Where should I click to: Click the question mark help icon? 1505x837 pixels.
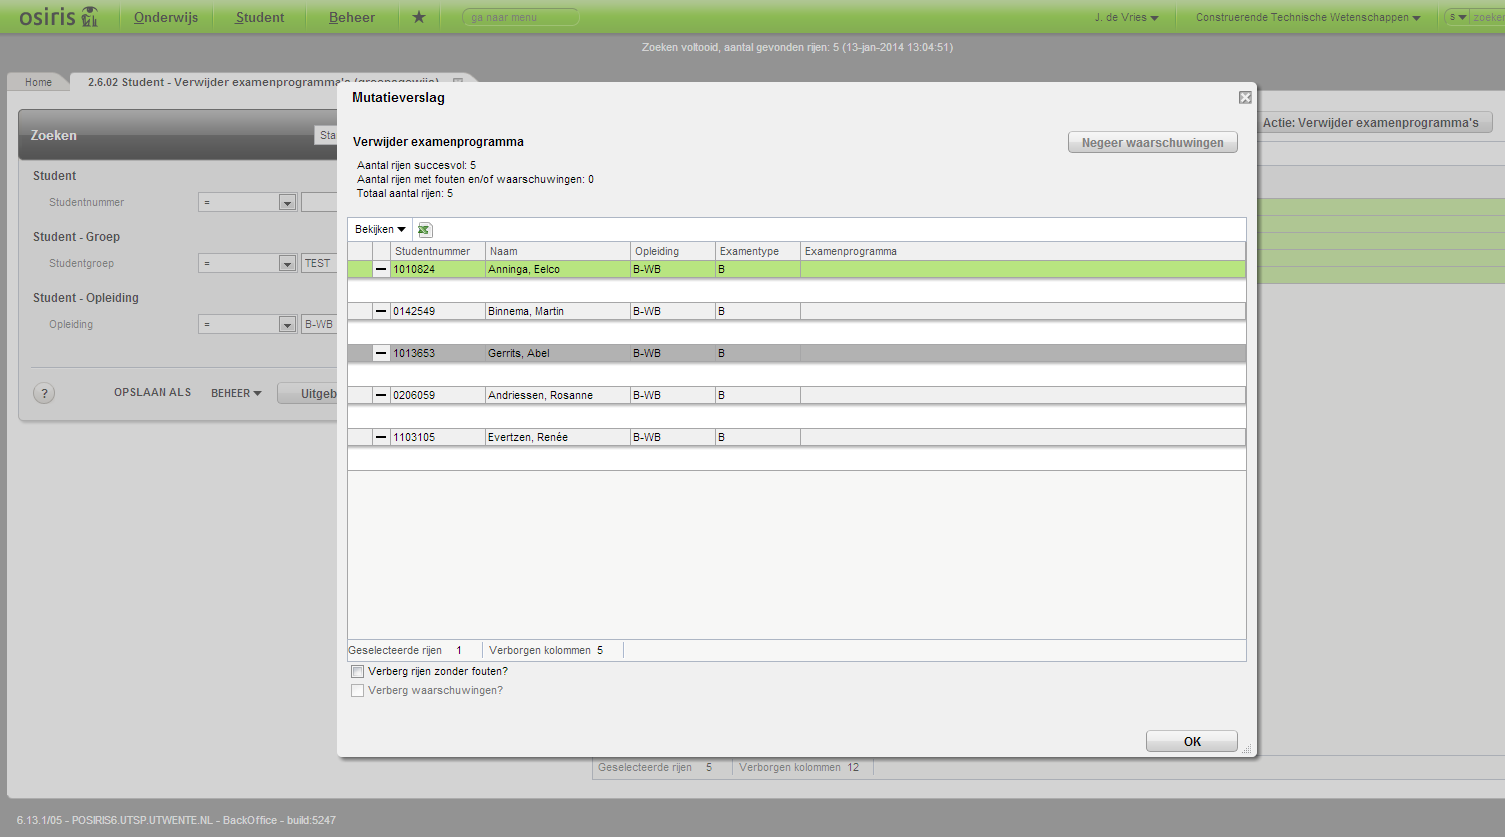[44, 393]
